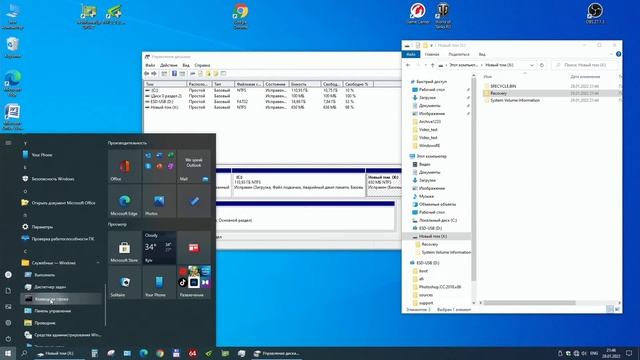
Task: Click the pictures icon in Start sidebar
Action: tap(8, 307)
